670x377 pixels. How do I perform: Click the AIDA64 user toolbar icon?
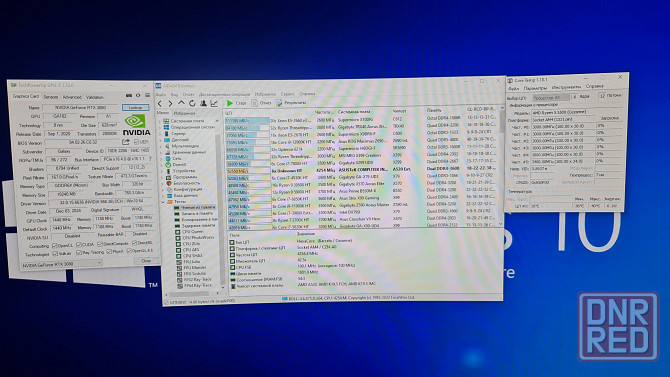[x=203, y=103]
